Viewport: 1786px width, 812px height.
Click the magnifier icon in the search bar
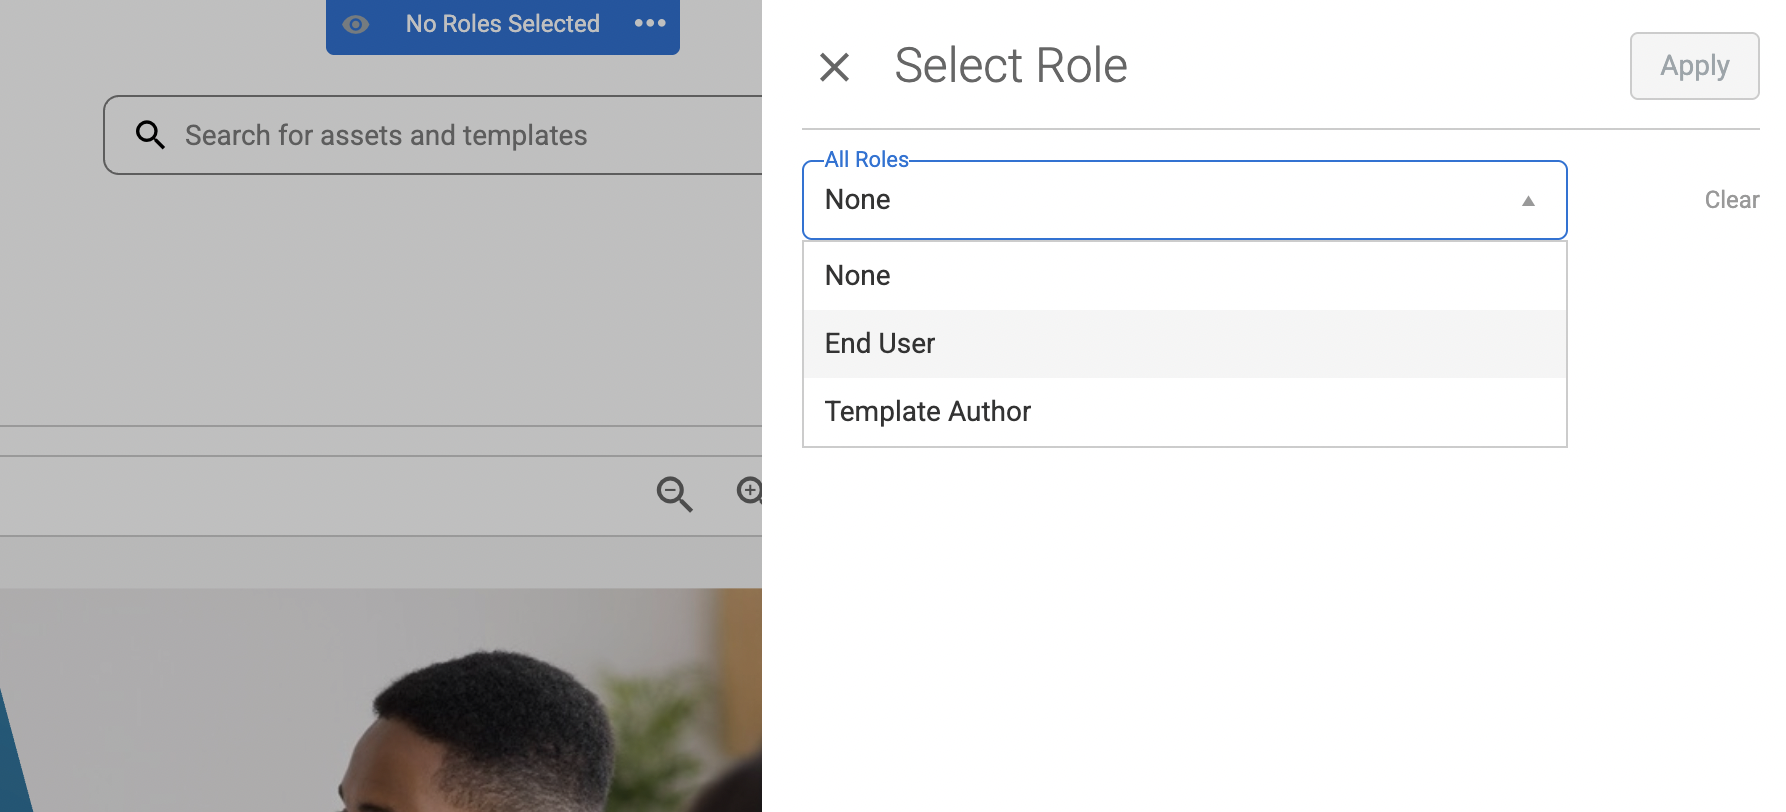coord(150,135)
